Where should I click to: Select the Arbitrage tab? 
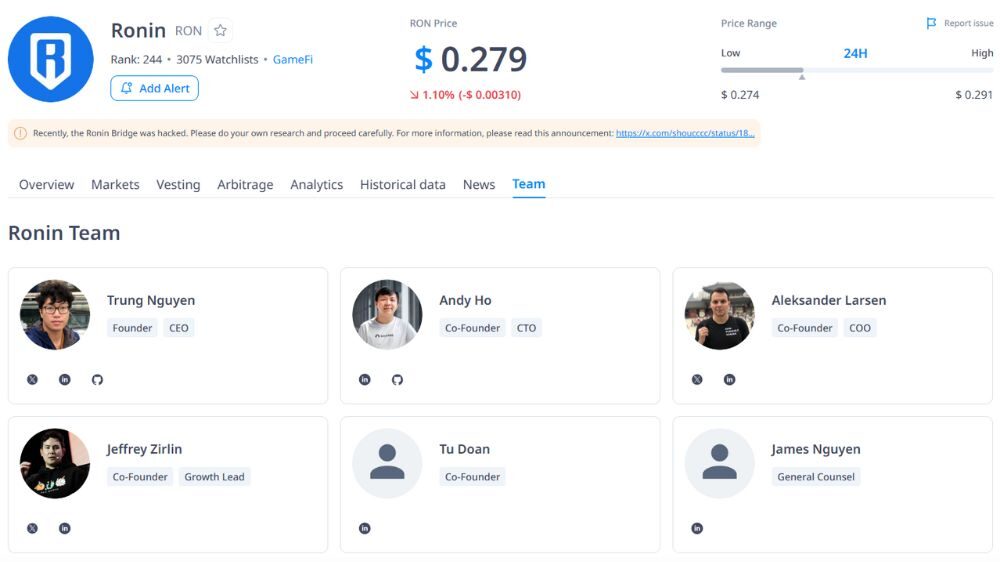pyautogui.click(x=245, y=185)
